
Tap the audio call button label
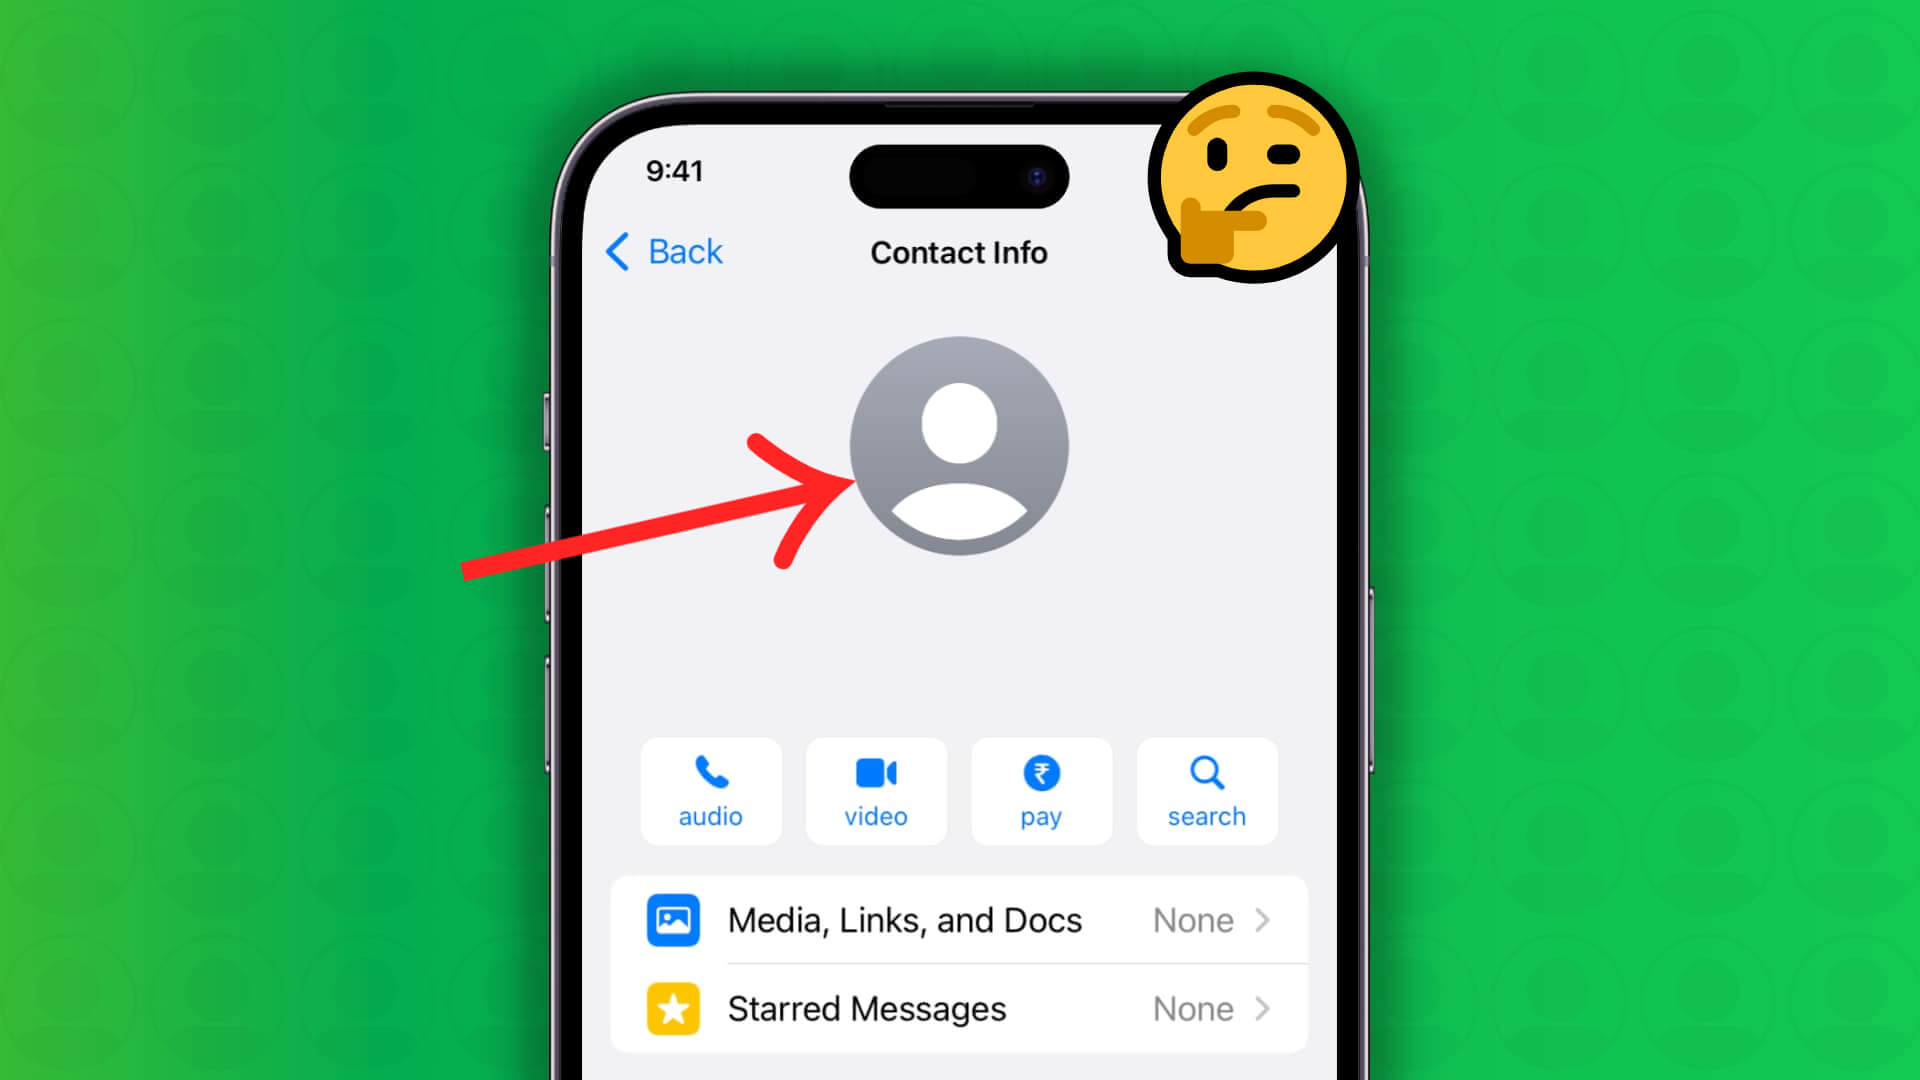coord(711,816)
